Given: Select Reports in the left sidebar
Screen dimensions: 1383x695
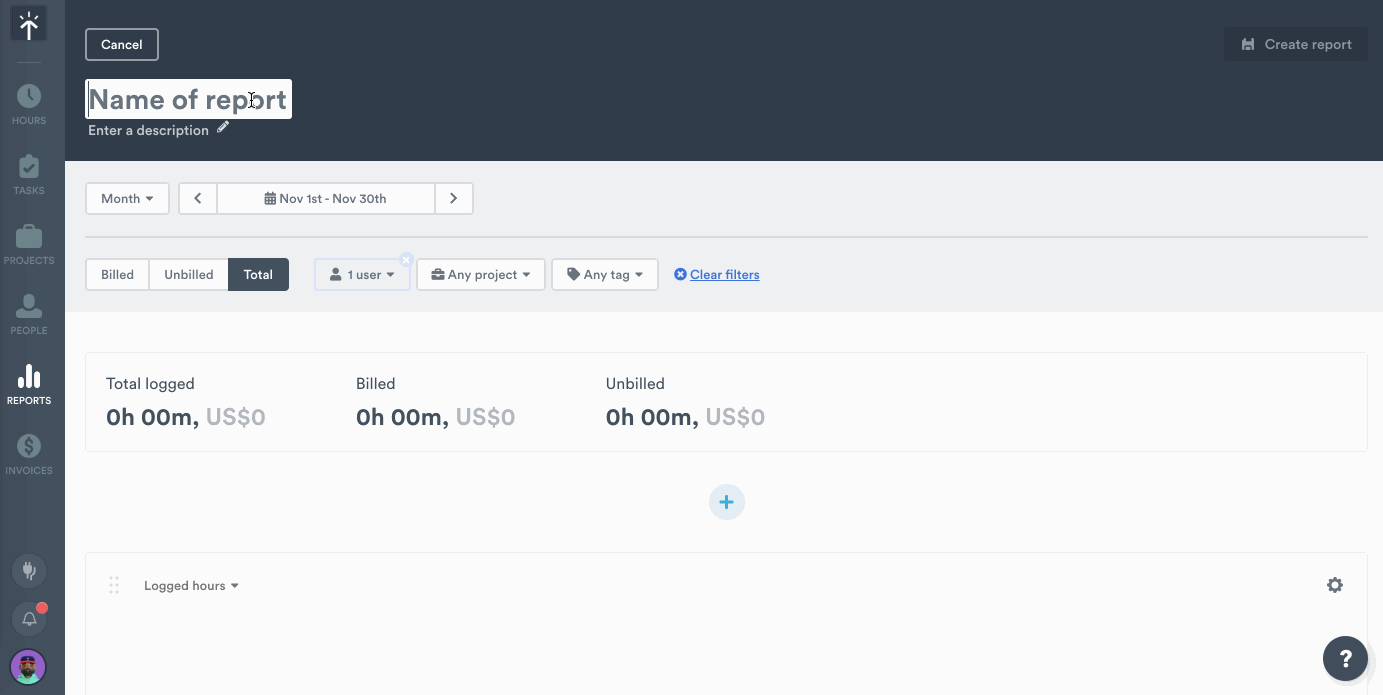Looking at the screenshot, I should [x=28, y=382].
